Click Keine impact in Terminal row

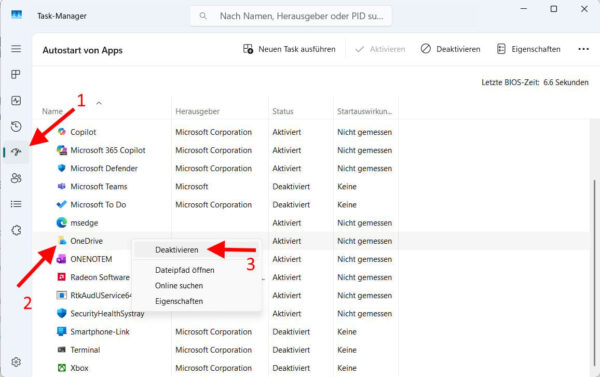point(347,350)
